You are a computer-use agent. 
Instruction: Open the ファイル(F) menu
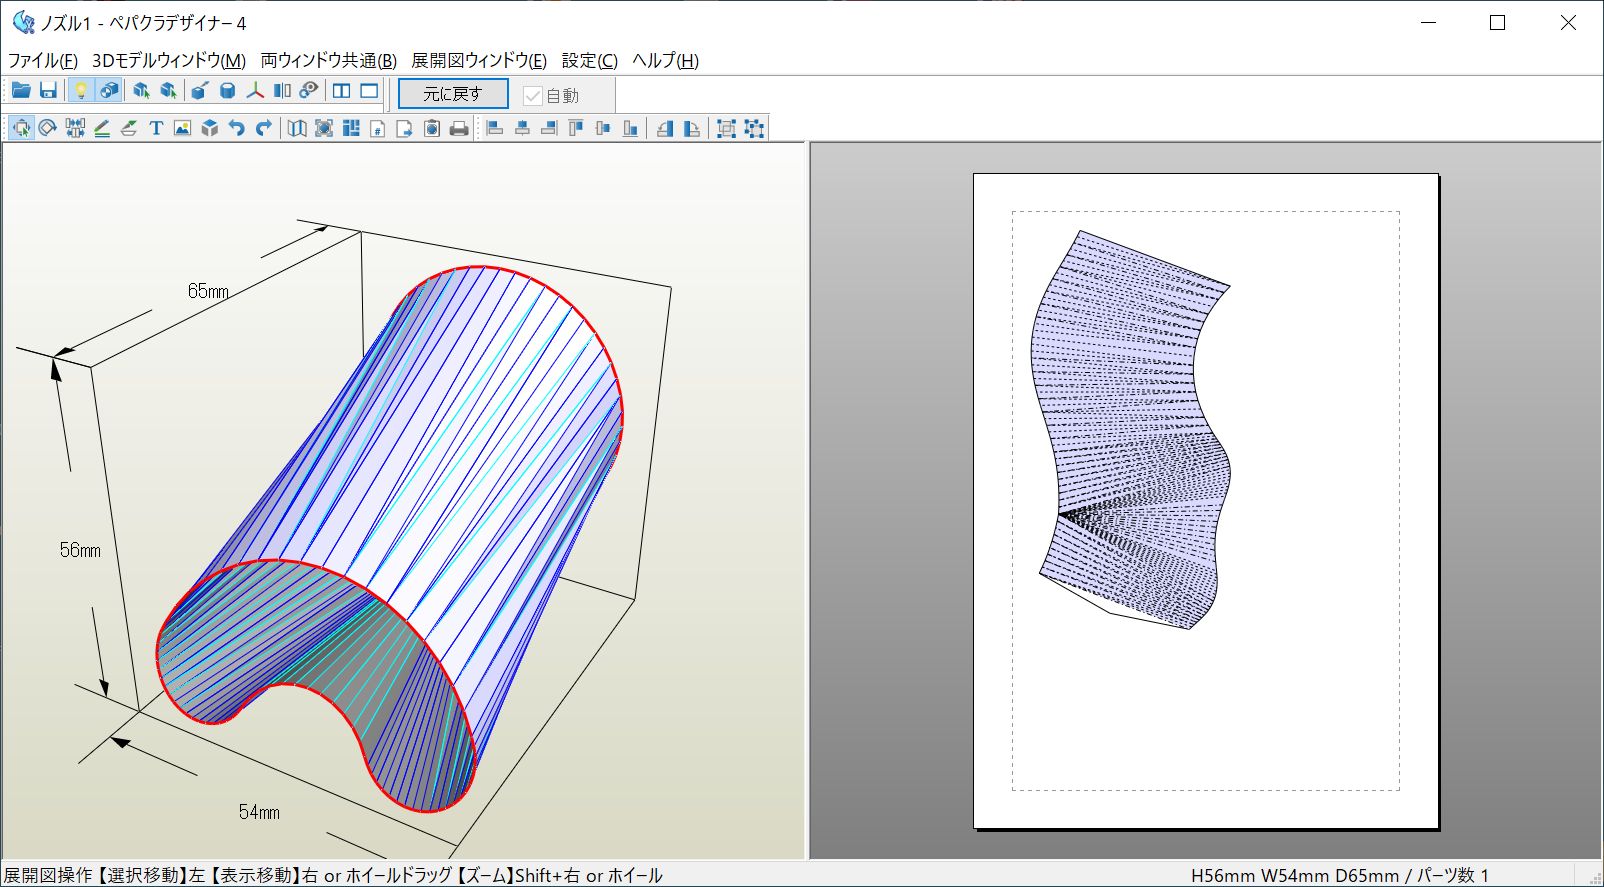point(42,61)
